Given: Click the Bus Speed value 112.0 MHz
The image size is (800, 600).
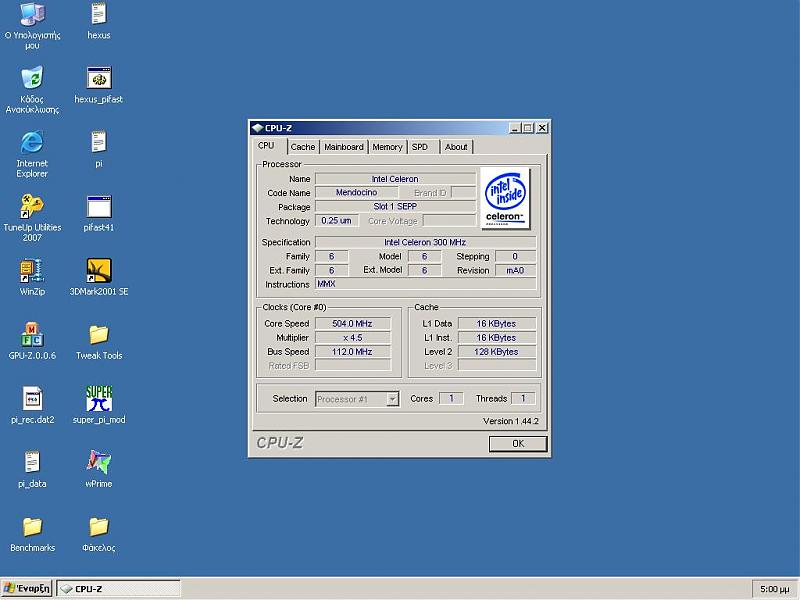Looking at the screenshot, I should tap(353, 352).
